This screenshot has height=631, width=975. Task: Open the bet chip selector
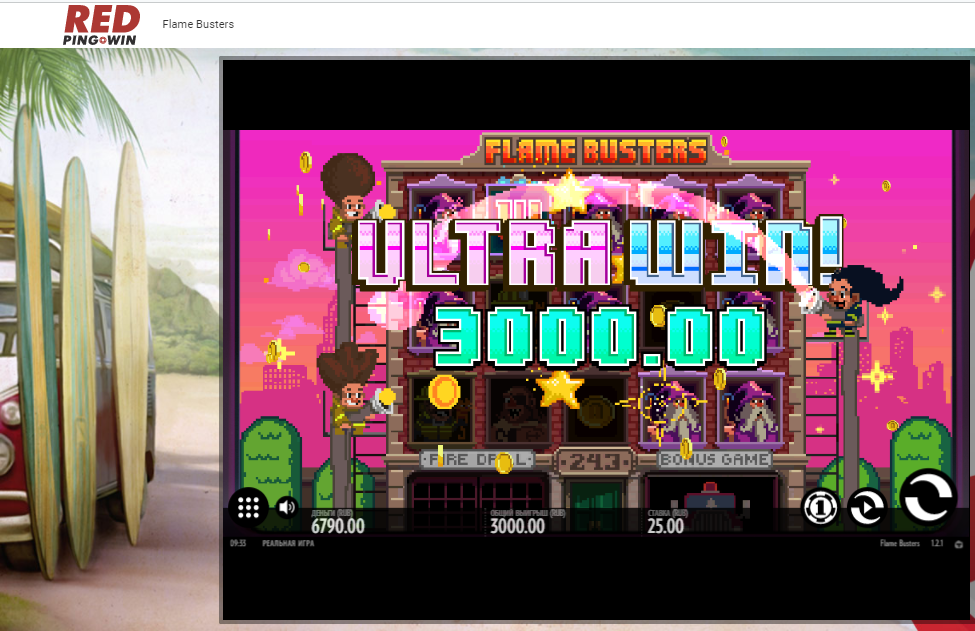[820, 508]
